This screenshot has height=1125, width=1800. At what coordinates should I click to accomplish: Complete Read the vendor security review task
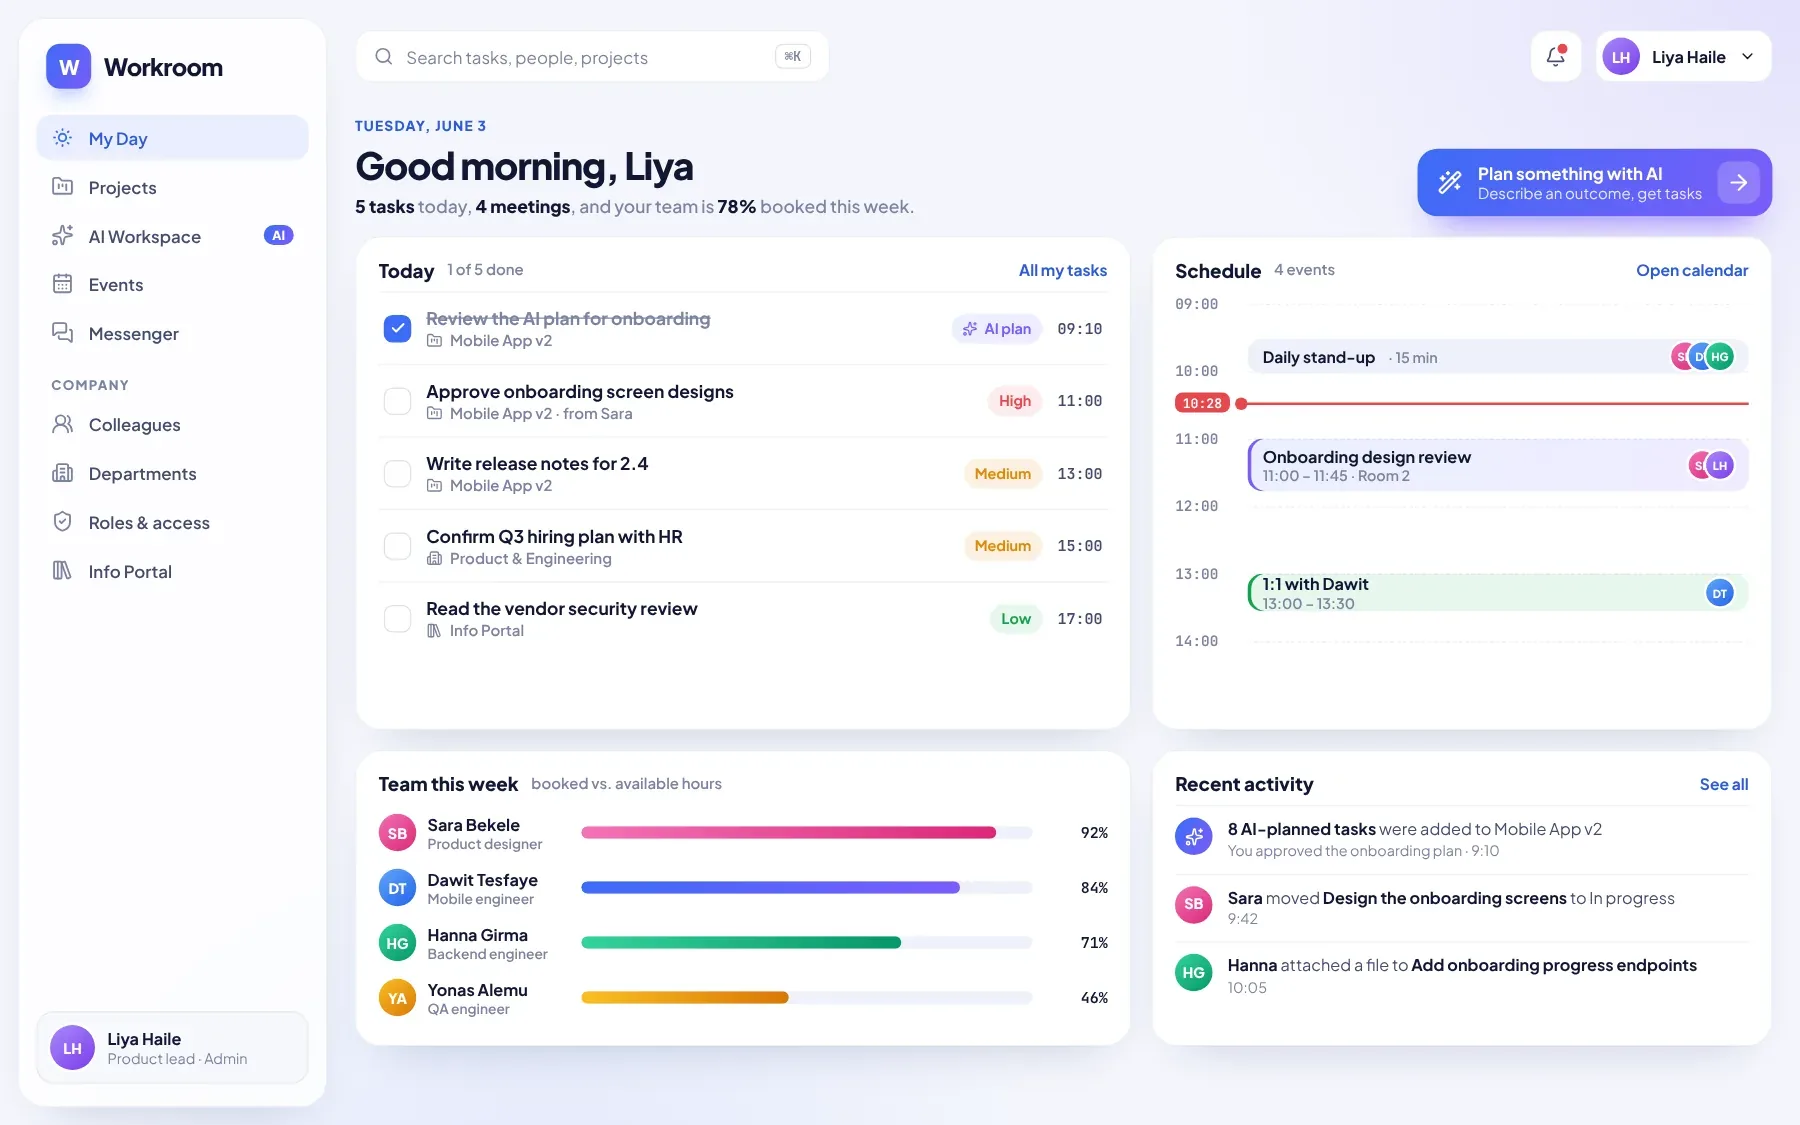click(397, 618)
